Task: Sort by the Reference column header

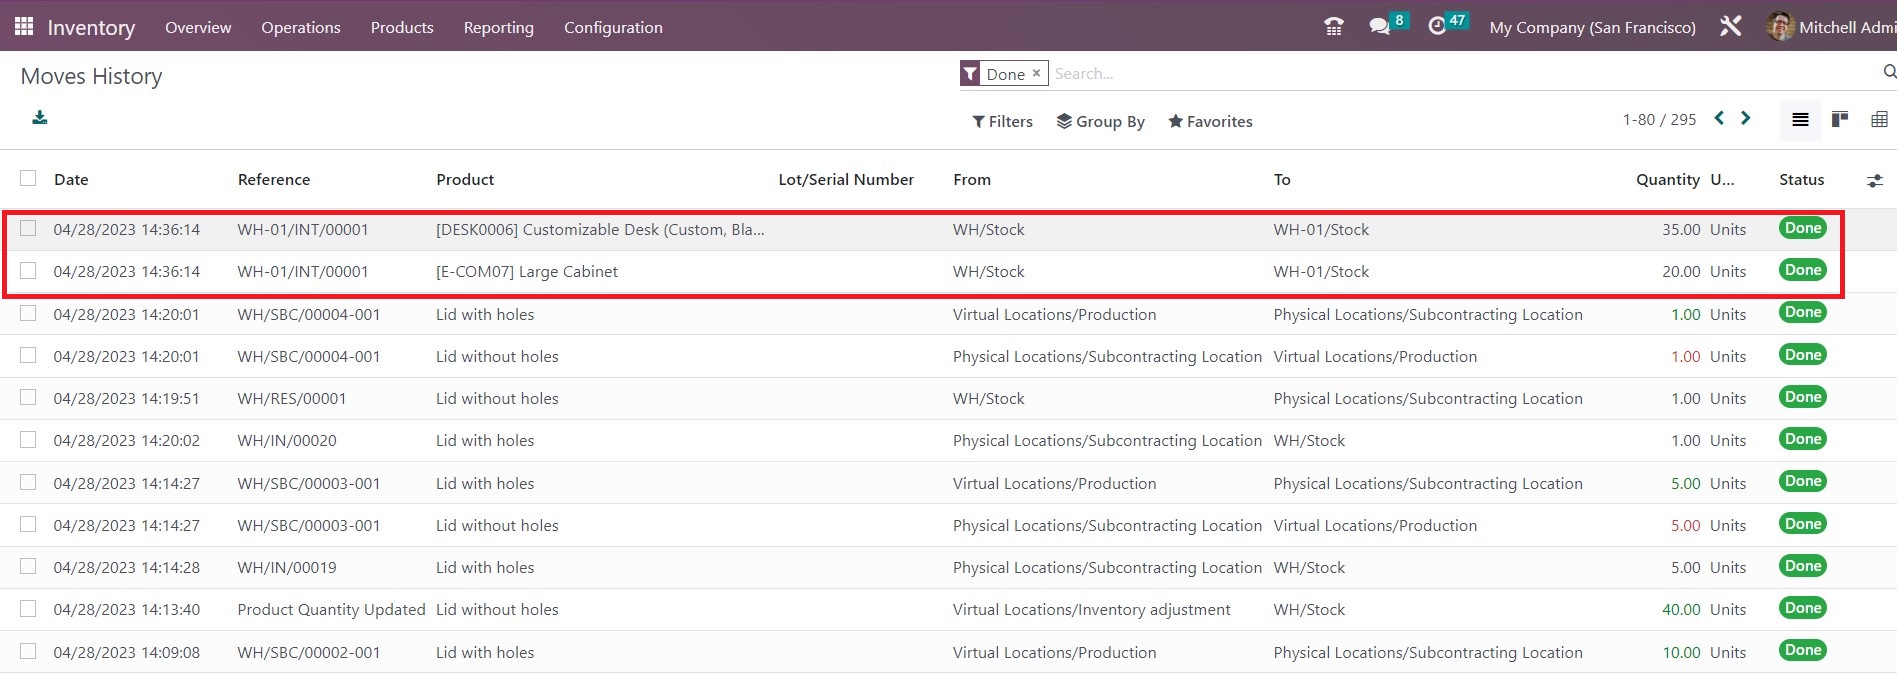Action: pos(274,179)
